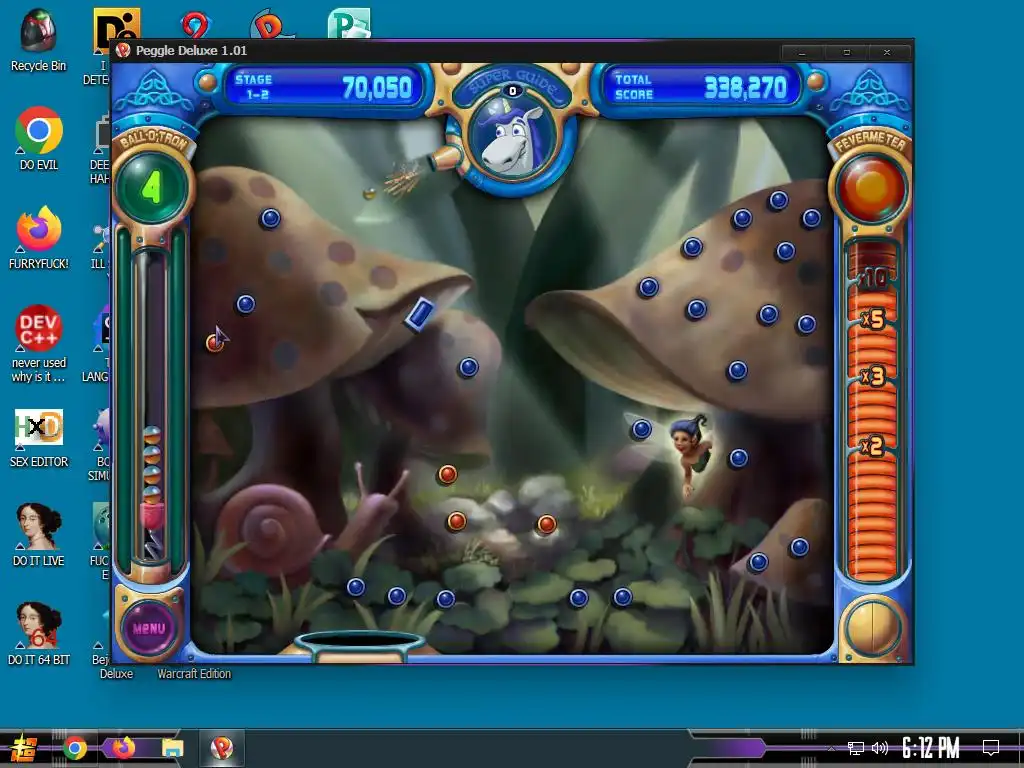Show hidden tray icons chevron
1024x768 pixels.
point(831,748)
